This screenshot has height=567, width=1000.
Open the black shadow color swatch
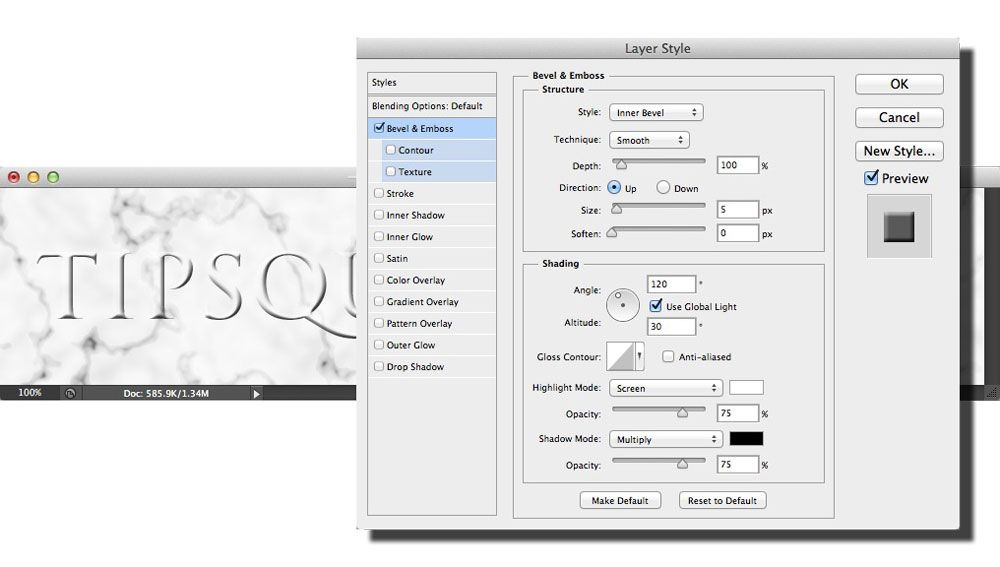click(x=746, y=438)
